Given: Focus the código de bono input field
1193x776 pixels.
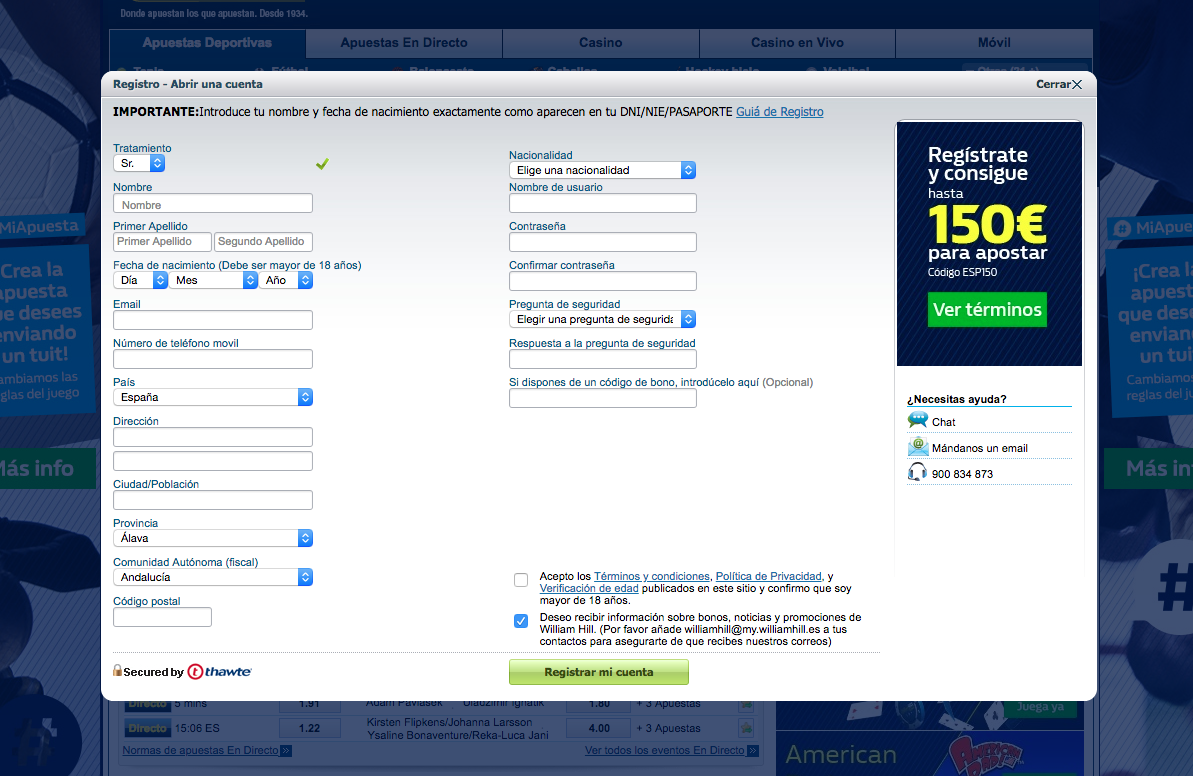Looking at the screenshot, I should coord(603,398).
